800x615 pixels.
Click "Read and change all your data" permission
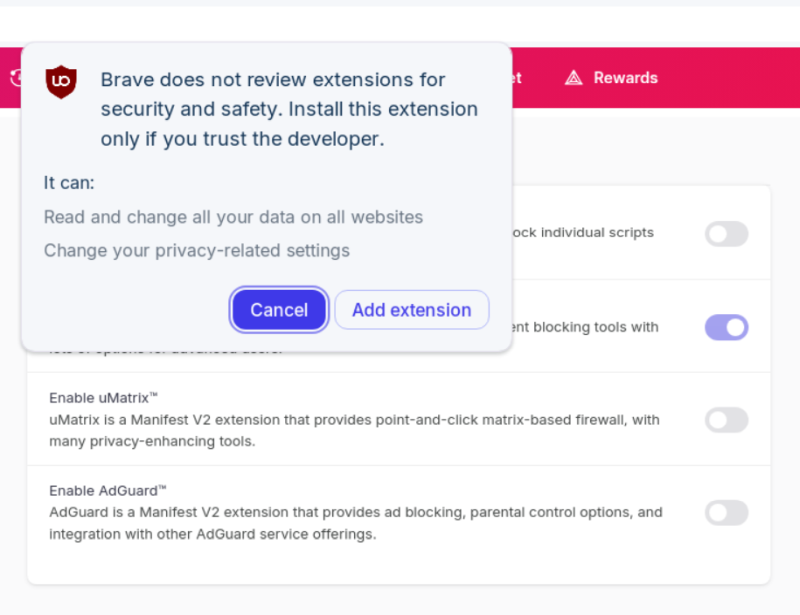[233, 217]
